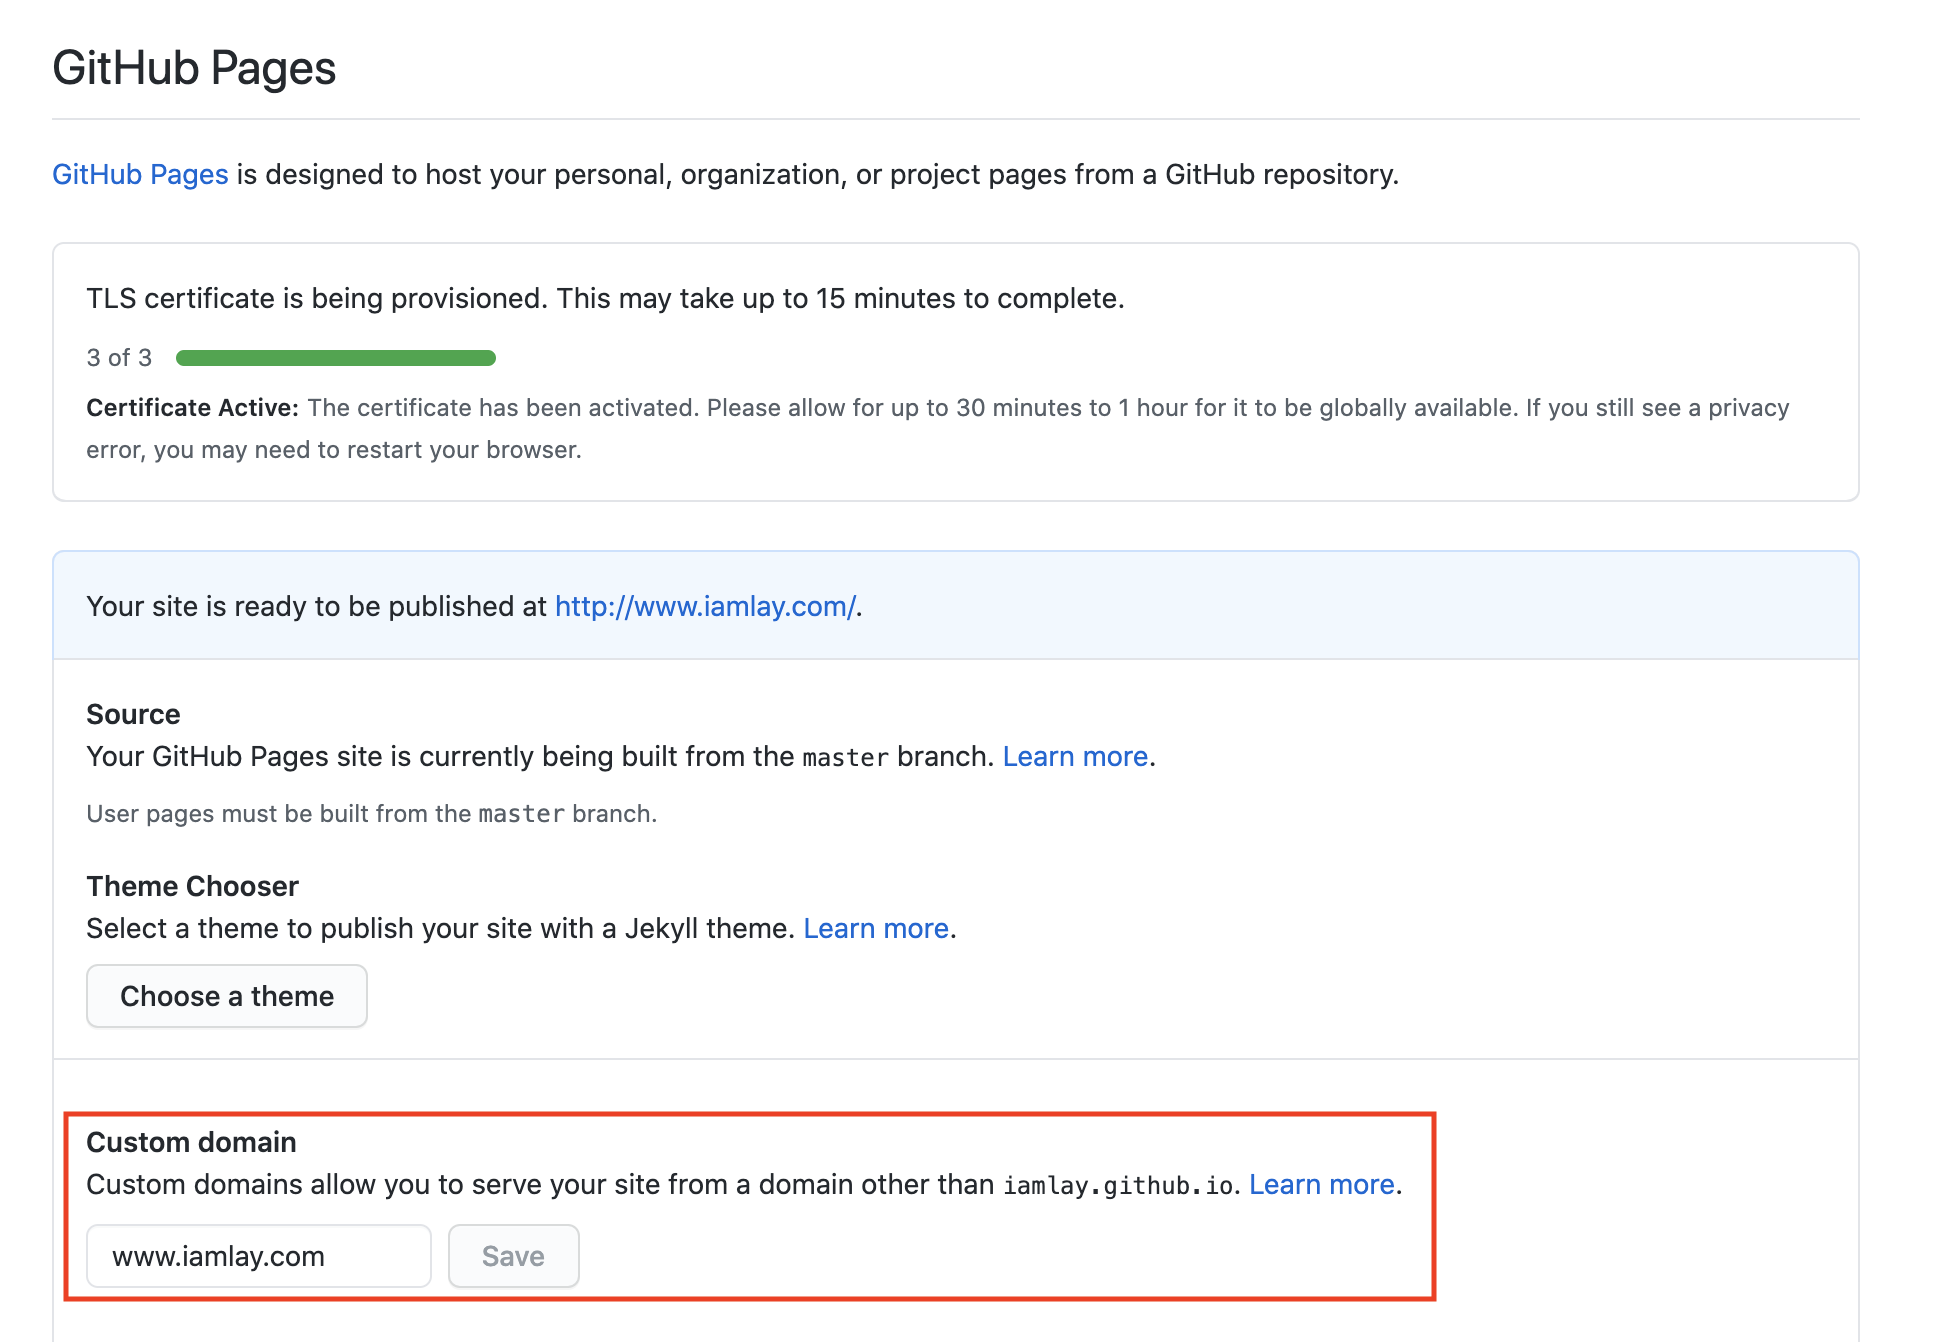Viewport: 1950px width, 1342px height.
Task: Open the GitHub Pages intro link
Action: [x=140, y=174]
